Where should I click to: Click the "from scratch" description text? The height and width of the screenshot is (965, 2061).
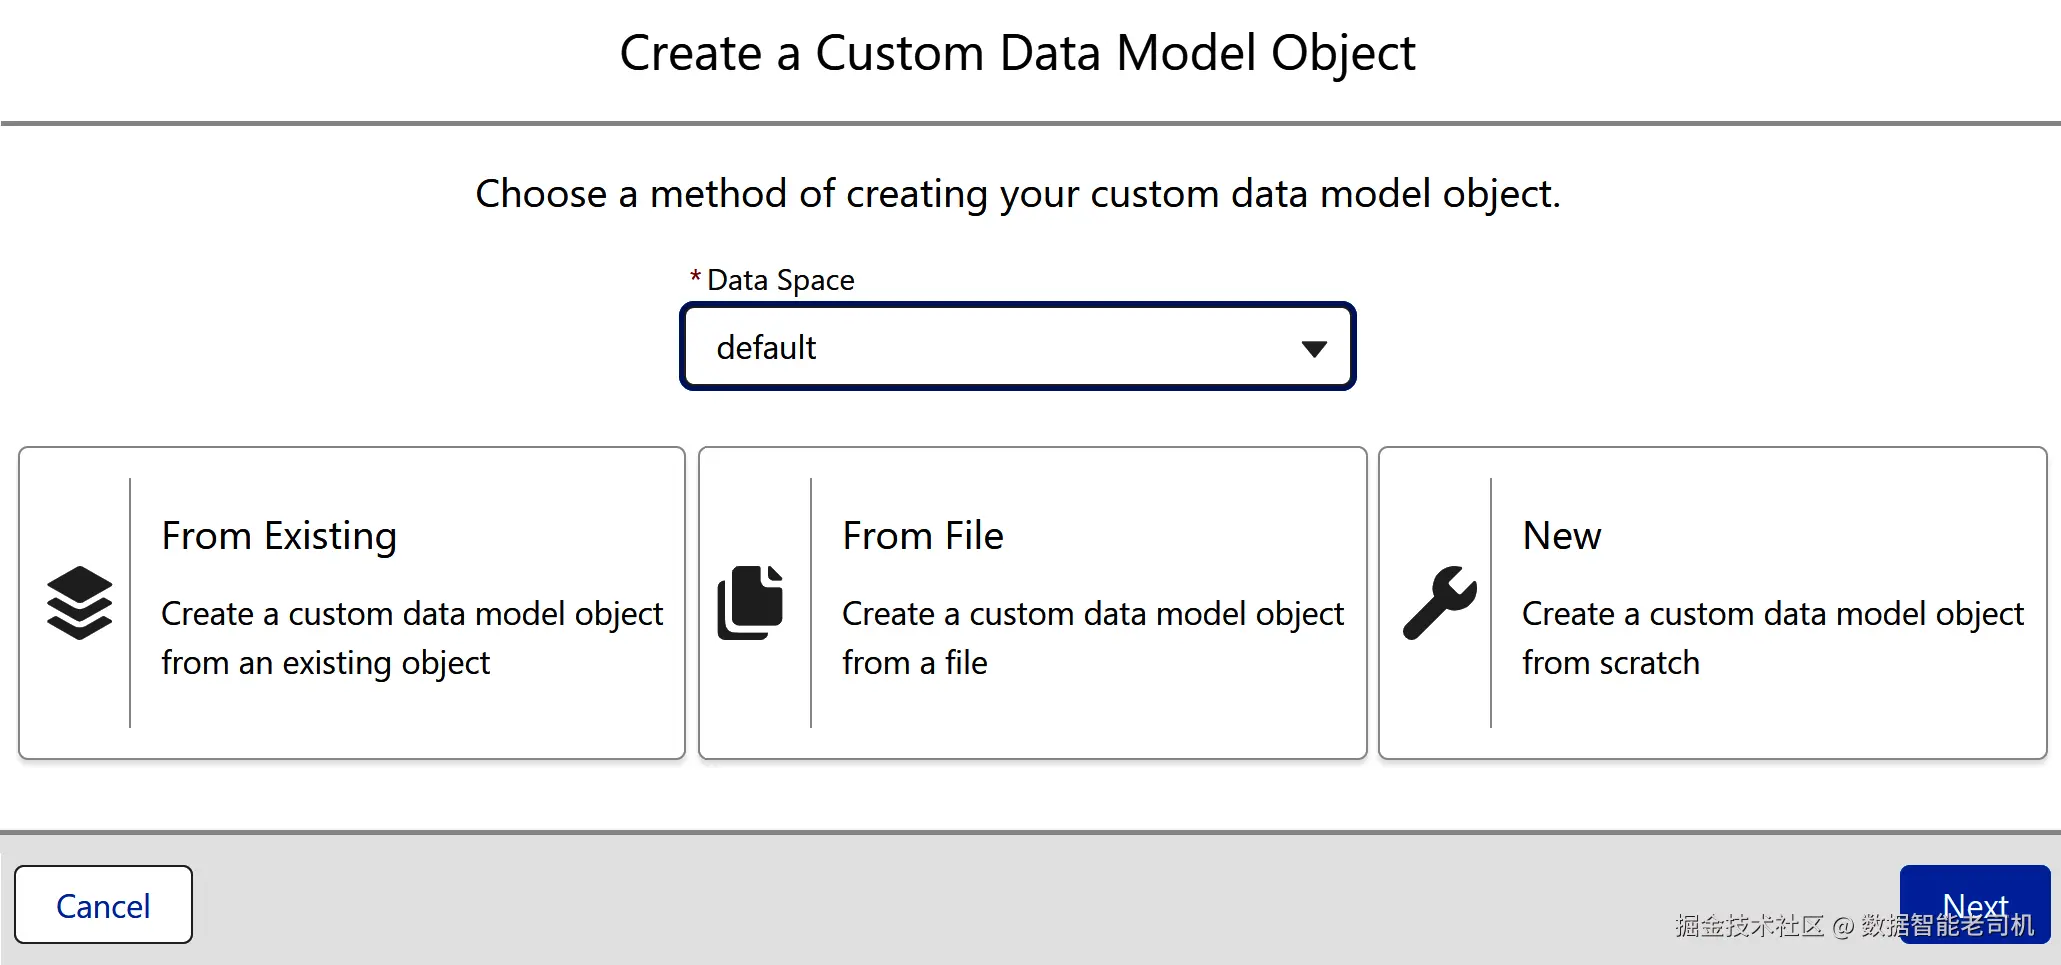click(1610, 663)
